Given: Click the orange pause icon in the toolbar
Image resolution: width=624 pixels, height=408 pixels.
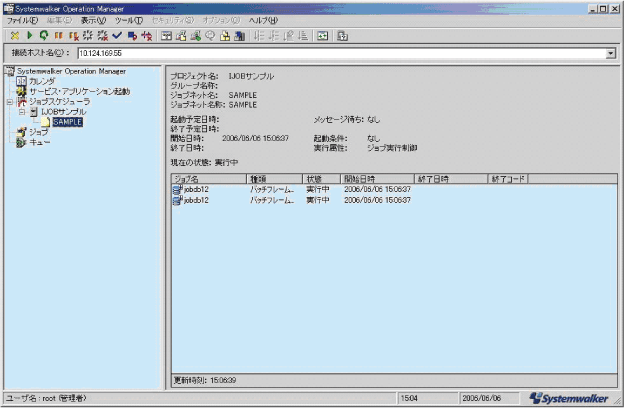Looking at the screenshot, I should coord(58,36).
